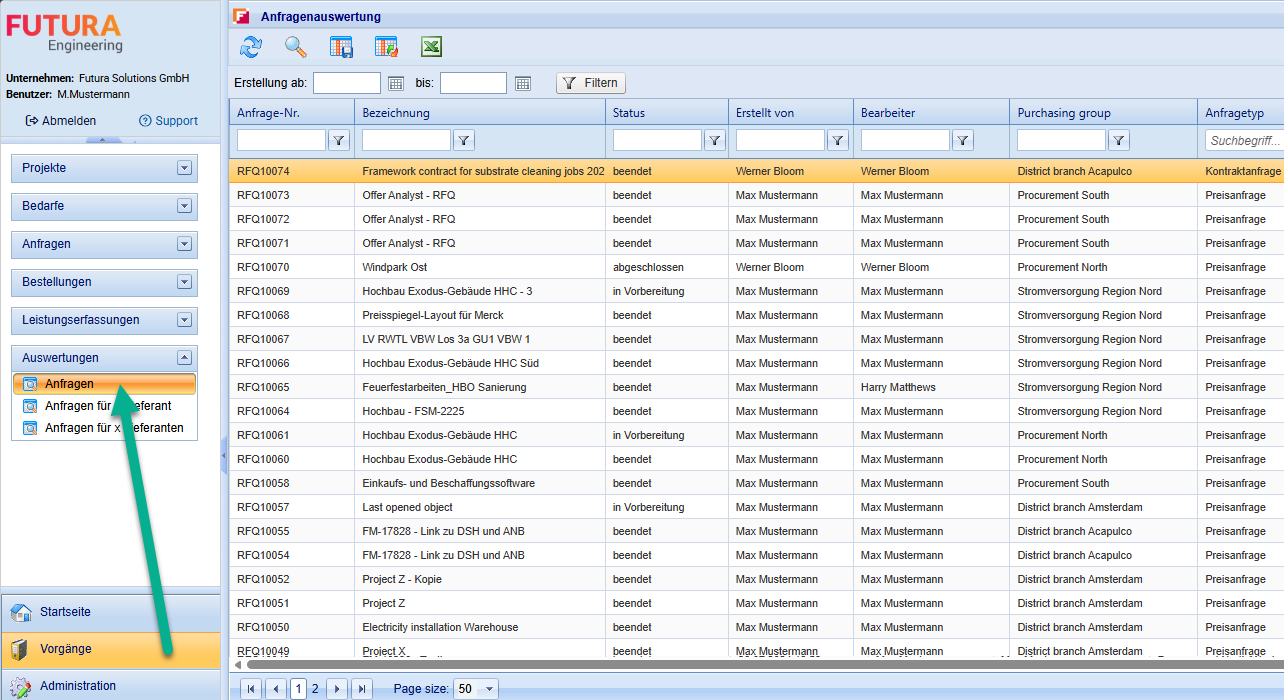
Task: Click Last opened object cell
Action: click(480, 507)
